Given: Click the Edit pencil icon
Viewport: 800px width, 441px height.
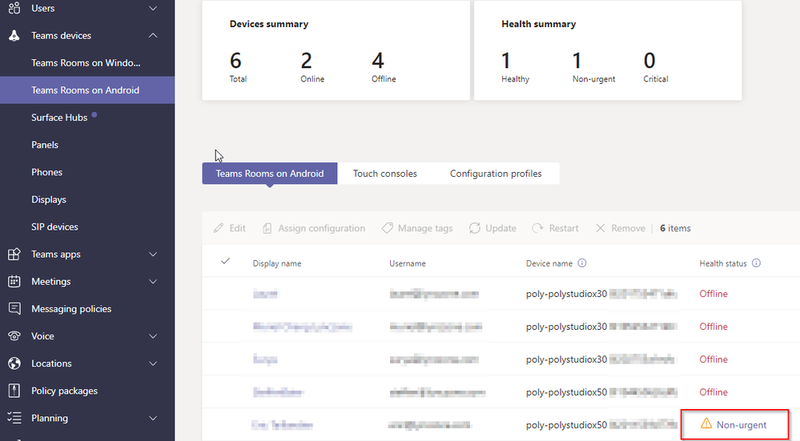Looking at the screenshot, I should click(x=218, y=228).
